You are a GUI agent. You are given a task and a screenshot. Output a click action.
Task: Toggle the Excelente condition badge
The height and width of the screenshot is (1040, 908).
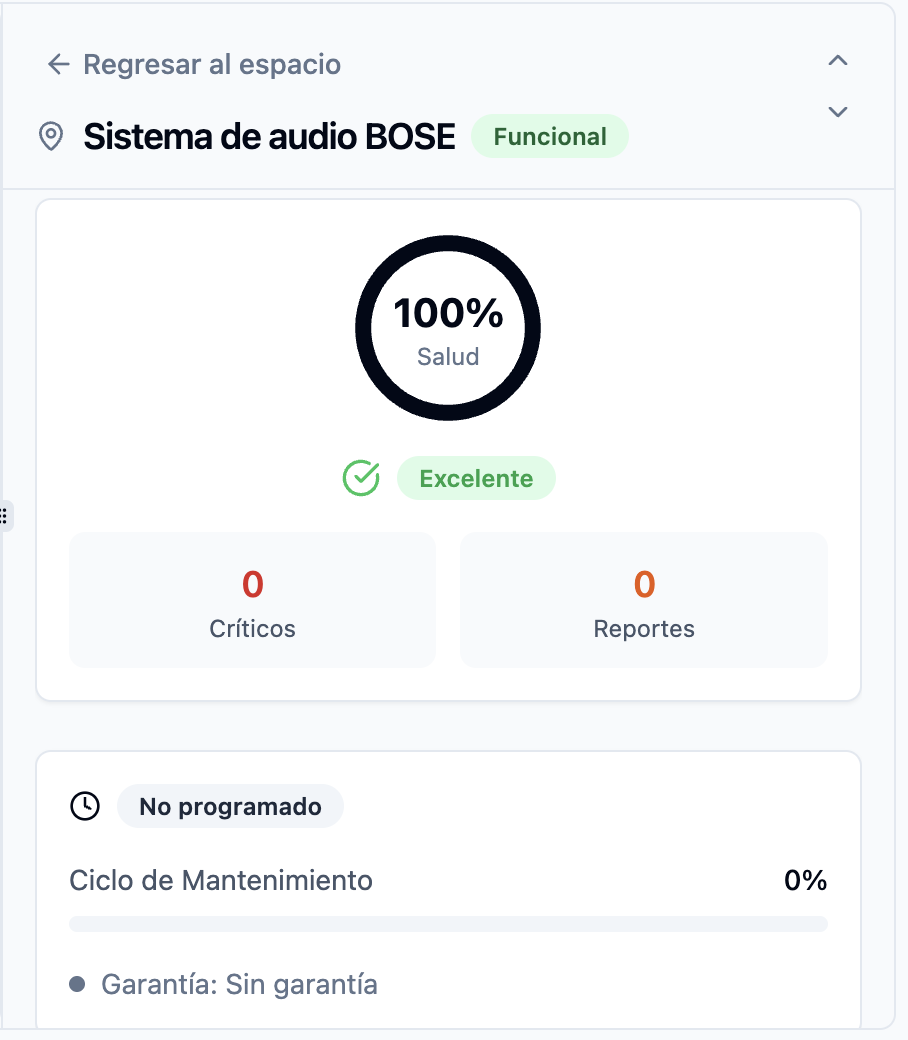tap(476, 478)
